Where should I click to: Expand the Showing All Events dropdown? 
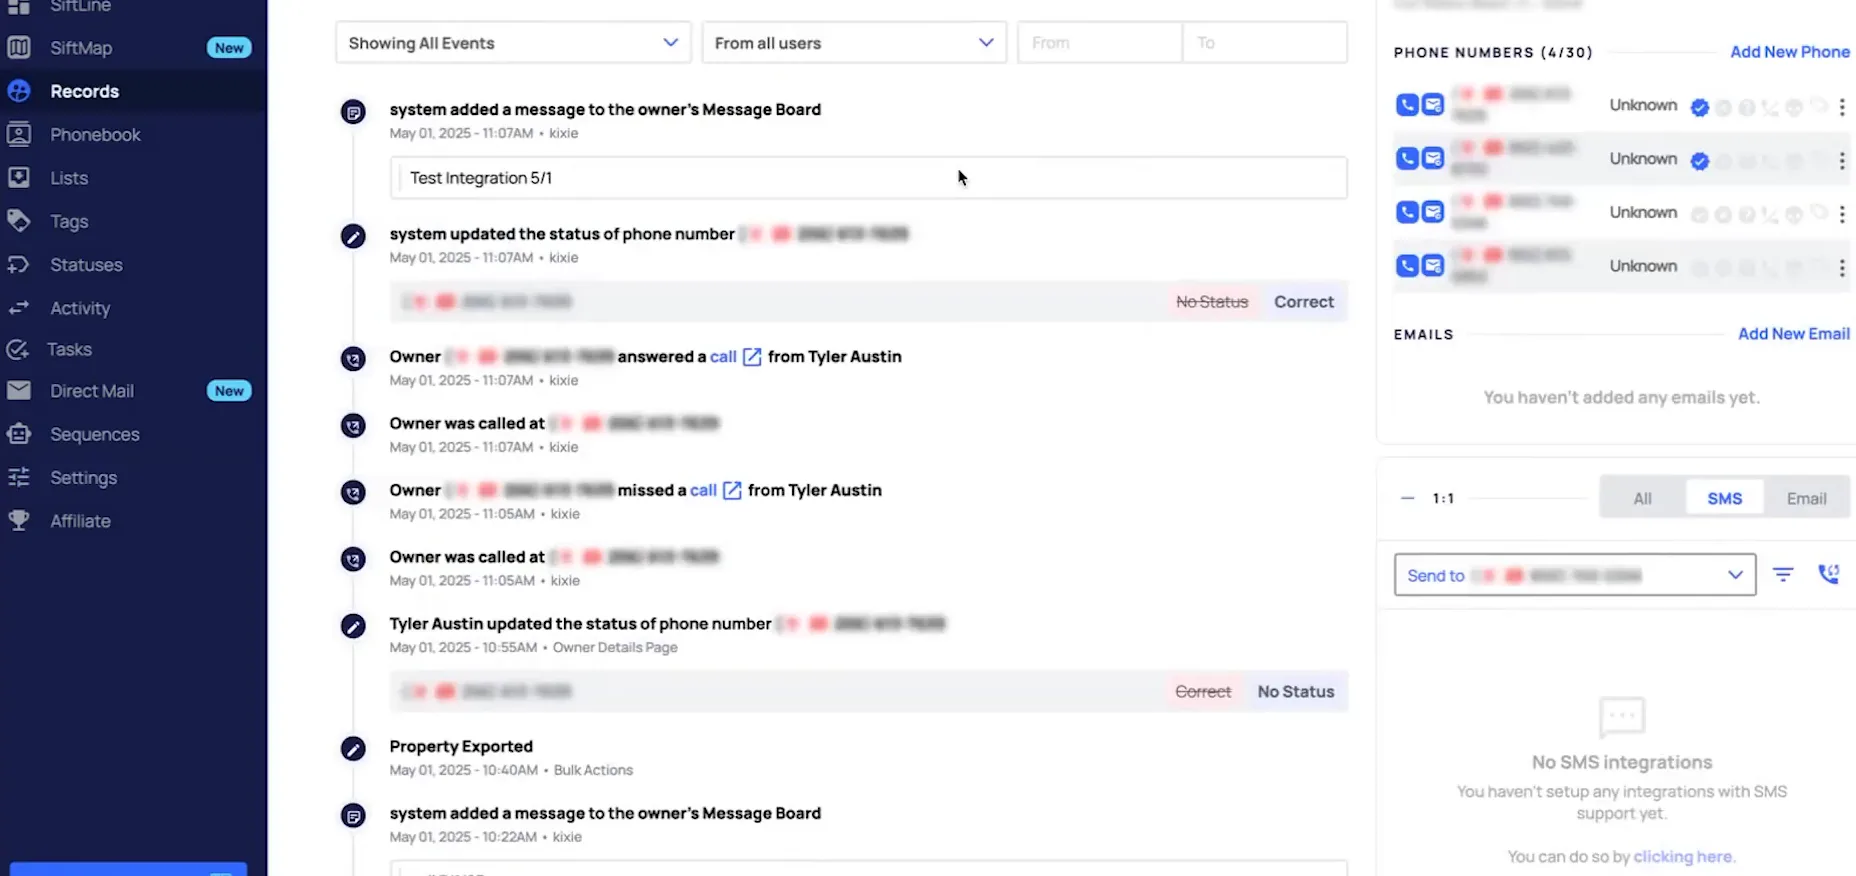513,43
